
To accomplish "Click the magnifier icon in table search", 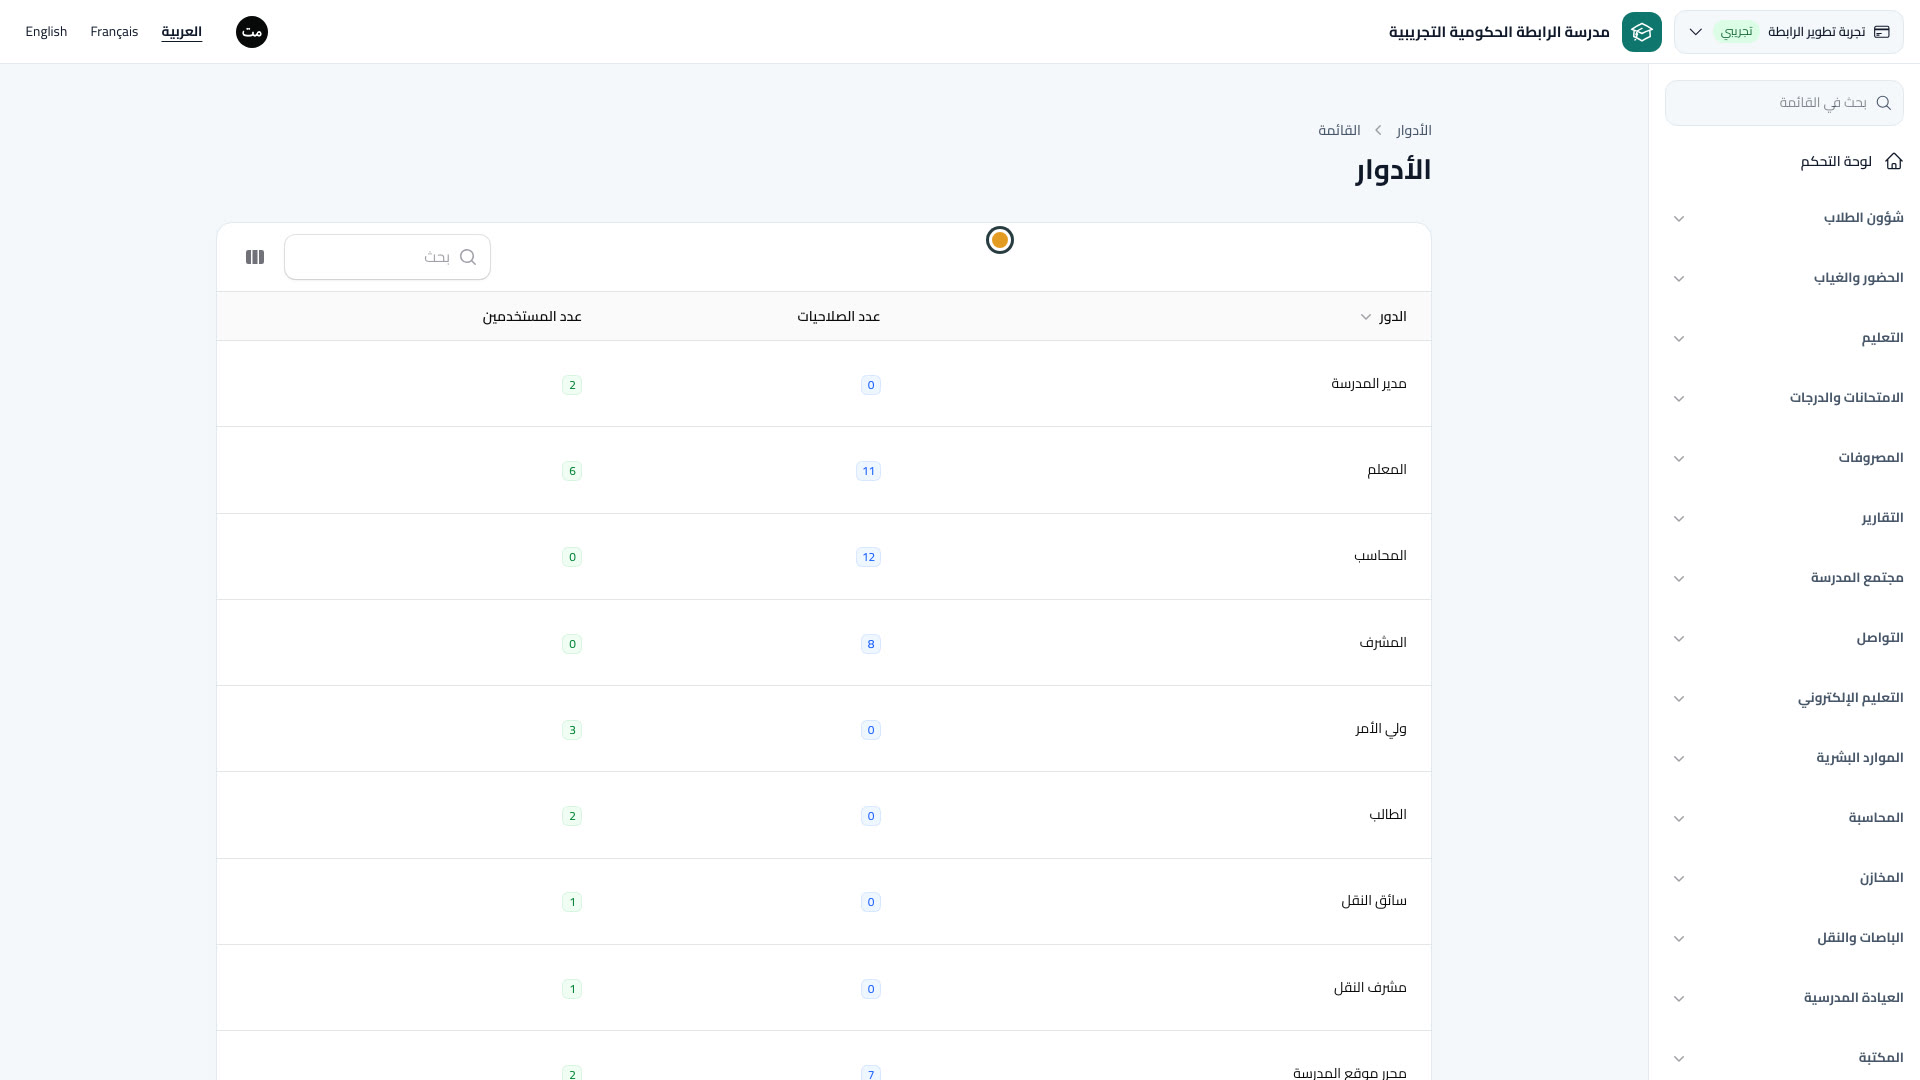I will pyautogui.click(x=468, y=257).
